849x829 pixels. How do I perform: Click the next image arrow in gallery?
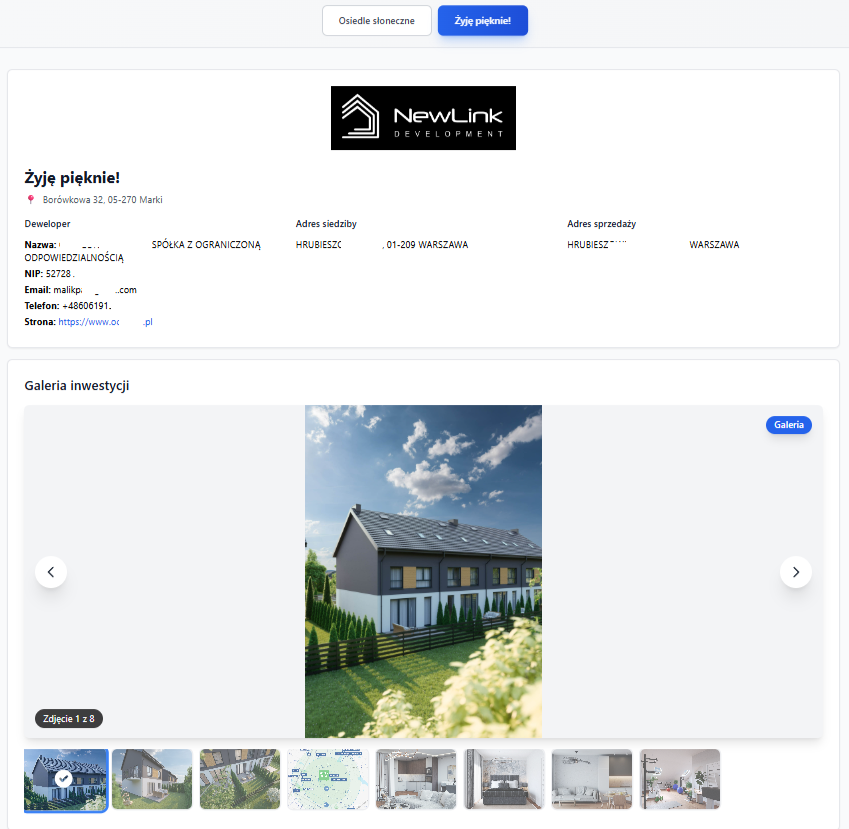[x=796, y=572]
